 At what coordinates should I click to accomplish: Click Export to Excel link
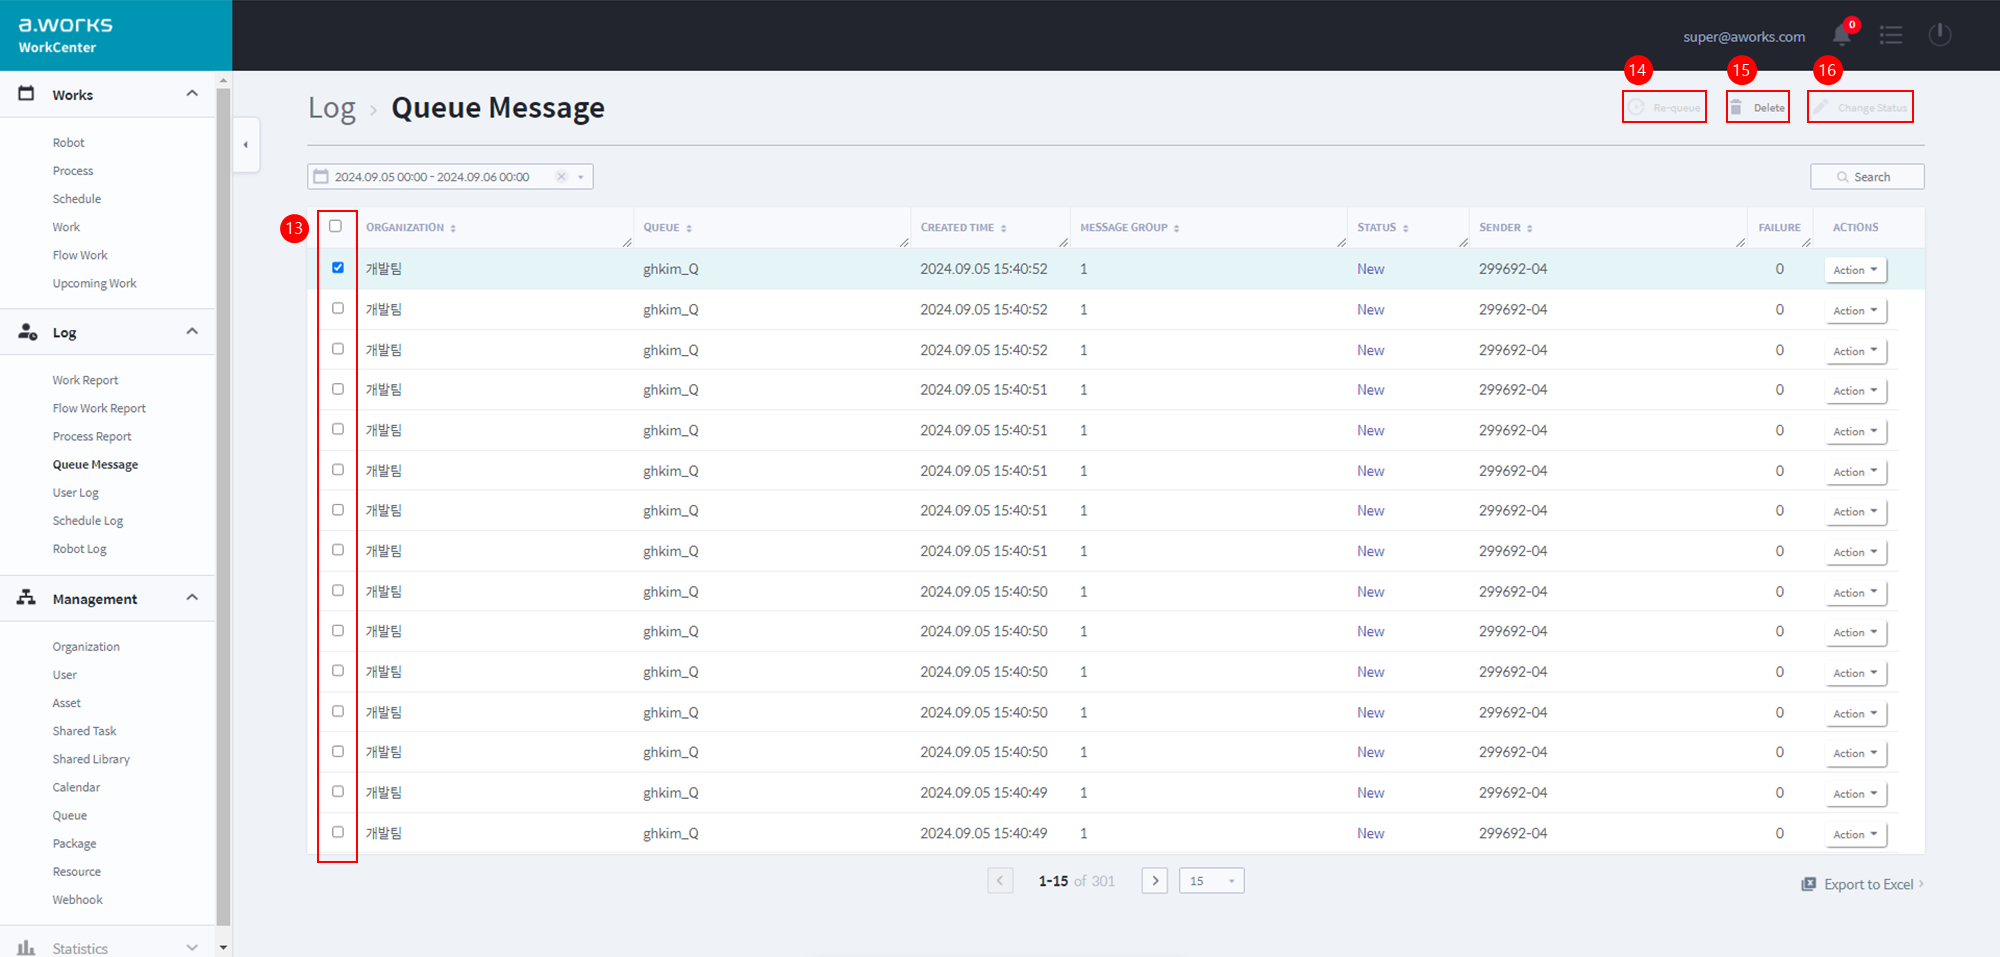(x=1862, y=884)
